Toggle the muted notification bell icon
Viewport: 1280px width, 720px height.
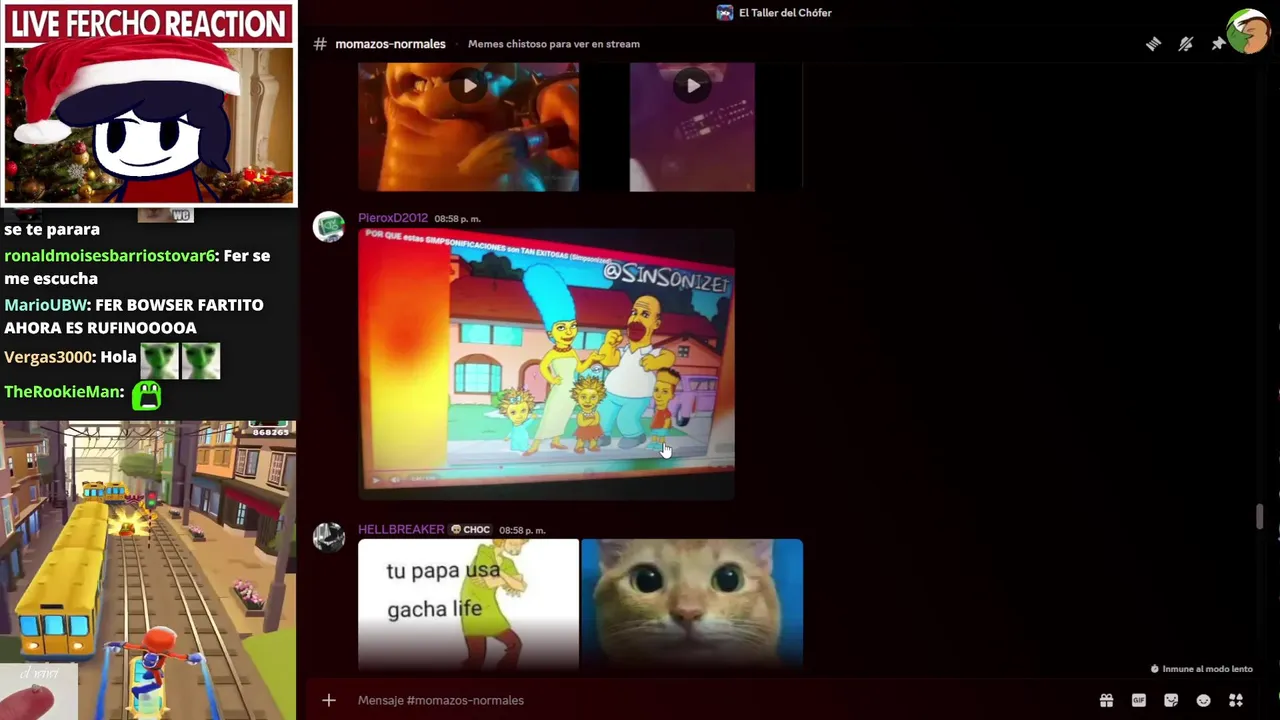point(1186,44)
